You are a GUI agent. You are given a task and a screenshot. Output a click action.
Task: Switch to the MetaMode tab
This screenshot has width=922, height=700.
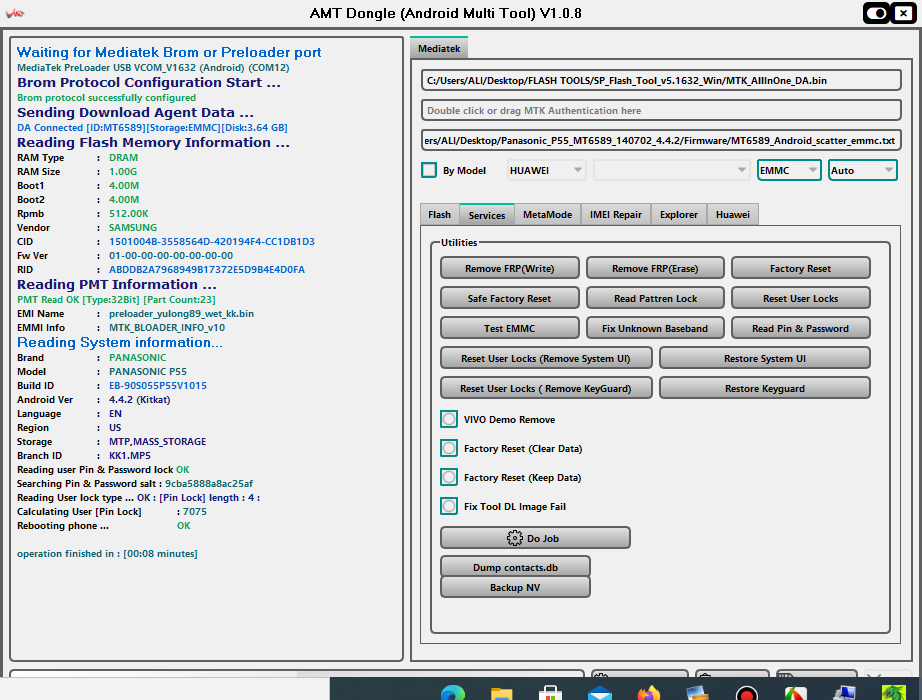point(547,214)
